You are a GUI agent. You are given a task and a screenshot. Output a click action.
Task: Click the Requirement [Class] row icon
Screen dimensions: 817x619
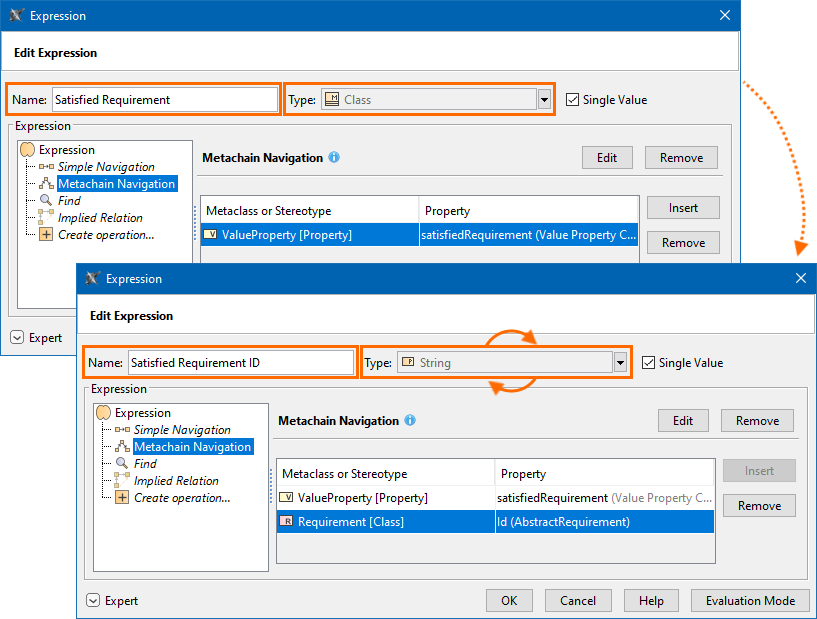tap(287, 522)
